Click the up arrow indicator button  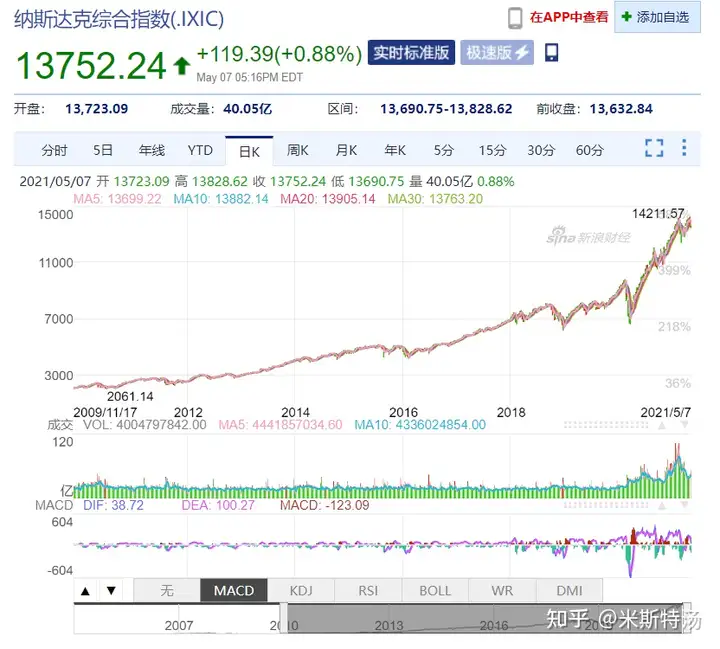point(85,591)
